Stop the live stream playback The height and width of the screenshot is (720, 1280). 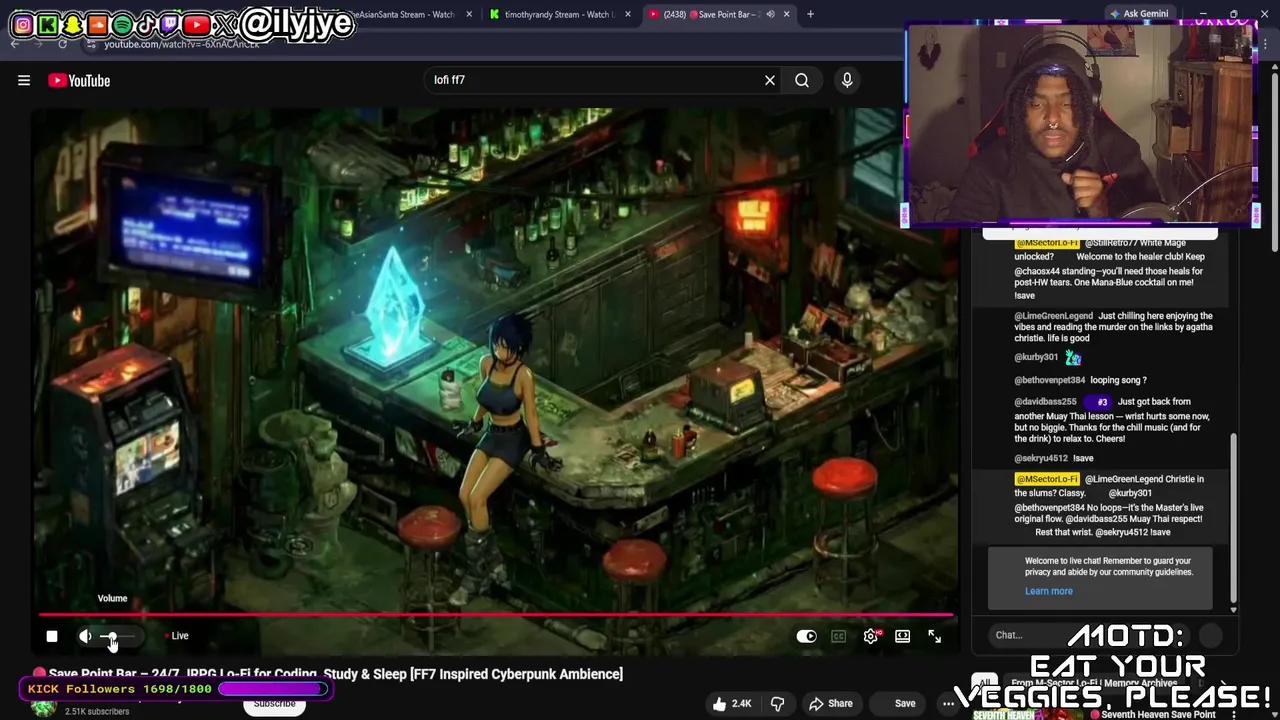point(52,636)
